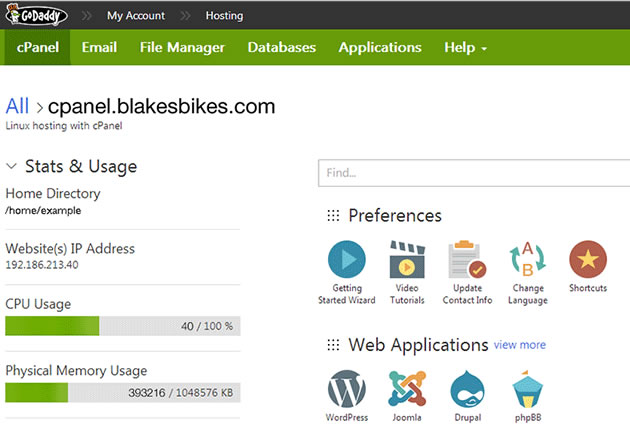The width and height of the screenshot is (630, 424).
Task: Launch the WordPress application icon
Action: [x=347, y=389]
